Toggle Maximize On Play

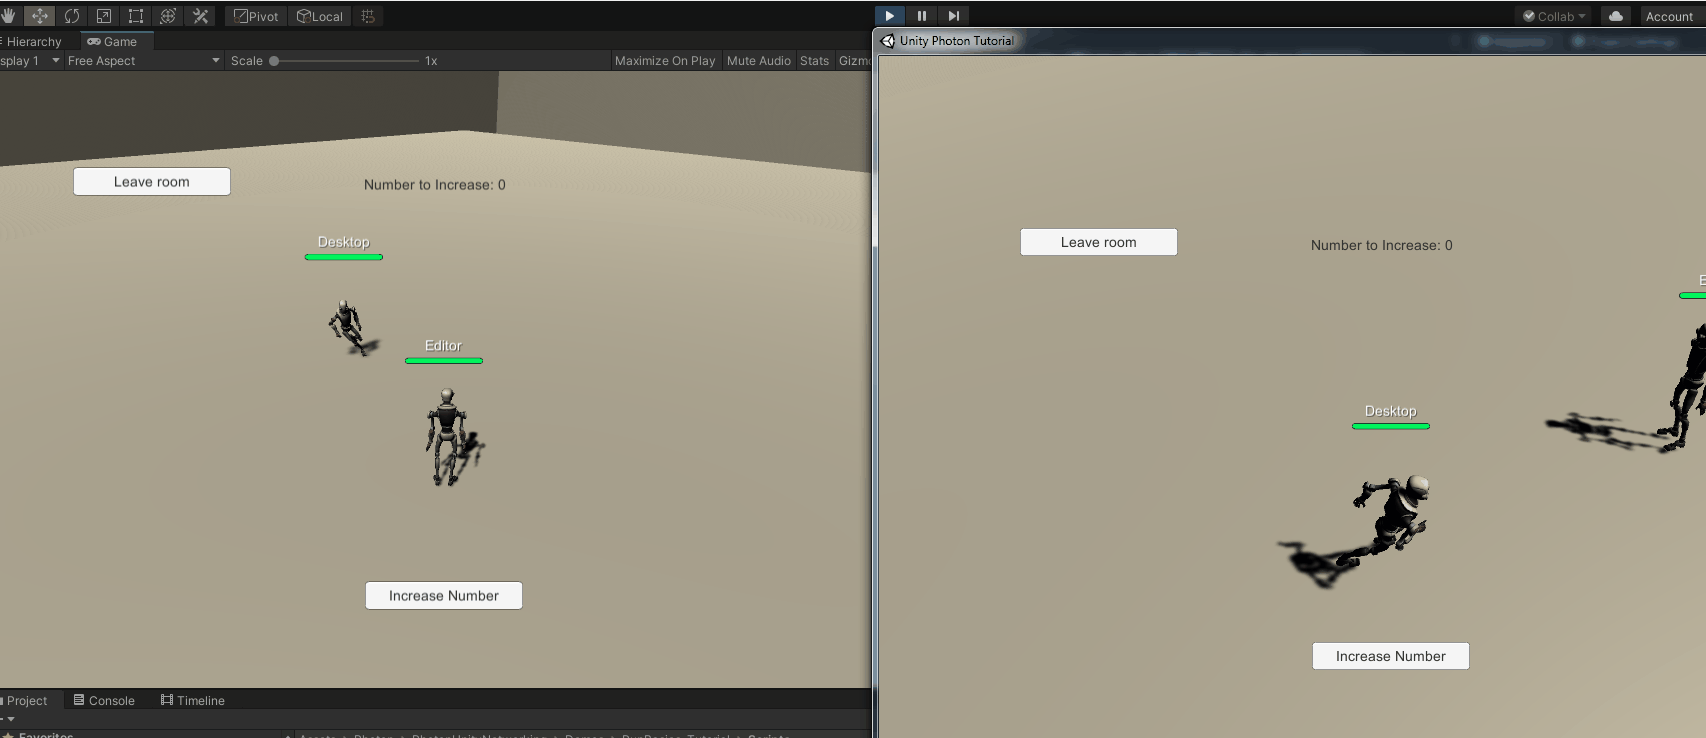point(665,61)
